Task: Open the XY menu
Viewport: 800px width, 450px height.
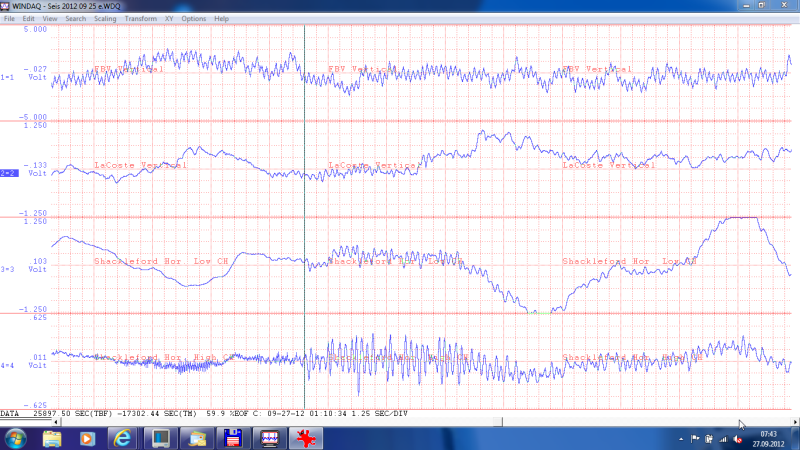Action: coord(169,19)
